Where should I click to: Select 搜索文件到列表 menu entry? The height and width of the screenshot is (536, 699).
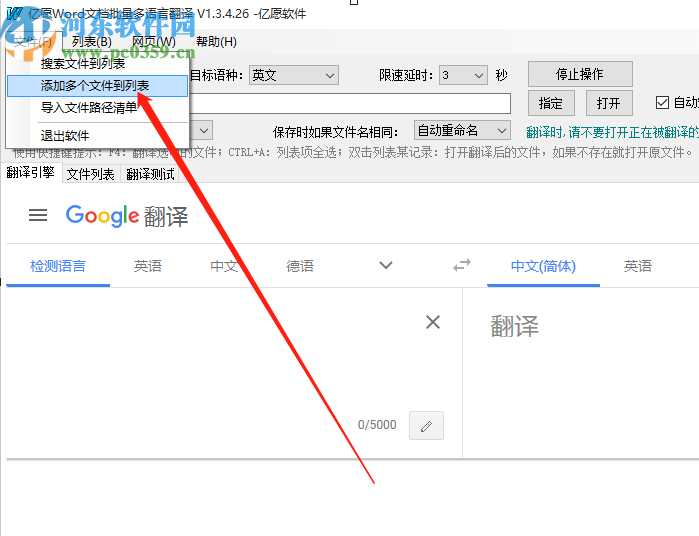[x=97, y=64]
